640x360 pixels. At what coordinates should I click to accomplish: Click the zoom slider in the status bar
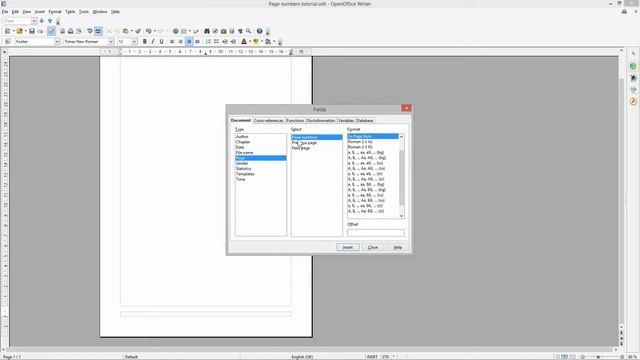point(598,357)
